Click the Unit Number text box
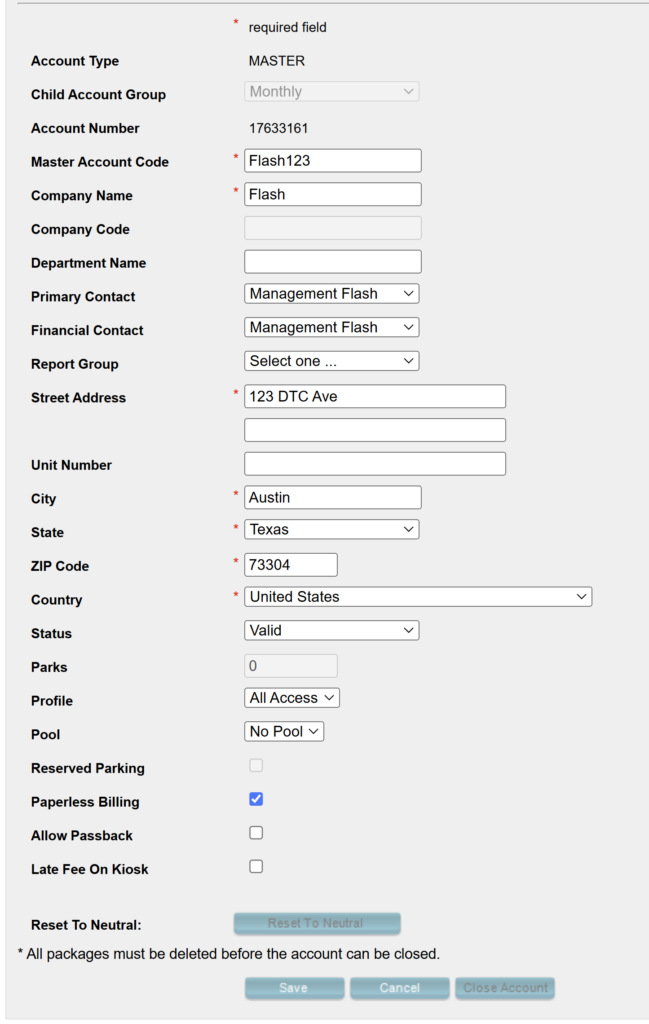The height and width of the screenshot is (1024, 649). coord(374,464)
